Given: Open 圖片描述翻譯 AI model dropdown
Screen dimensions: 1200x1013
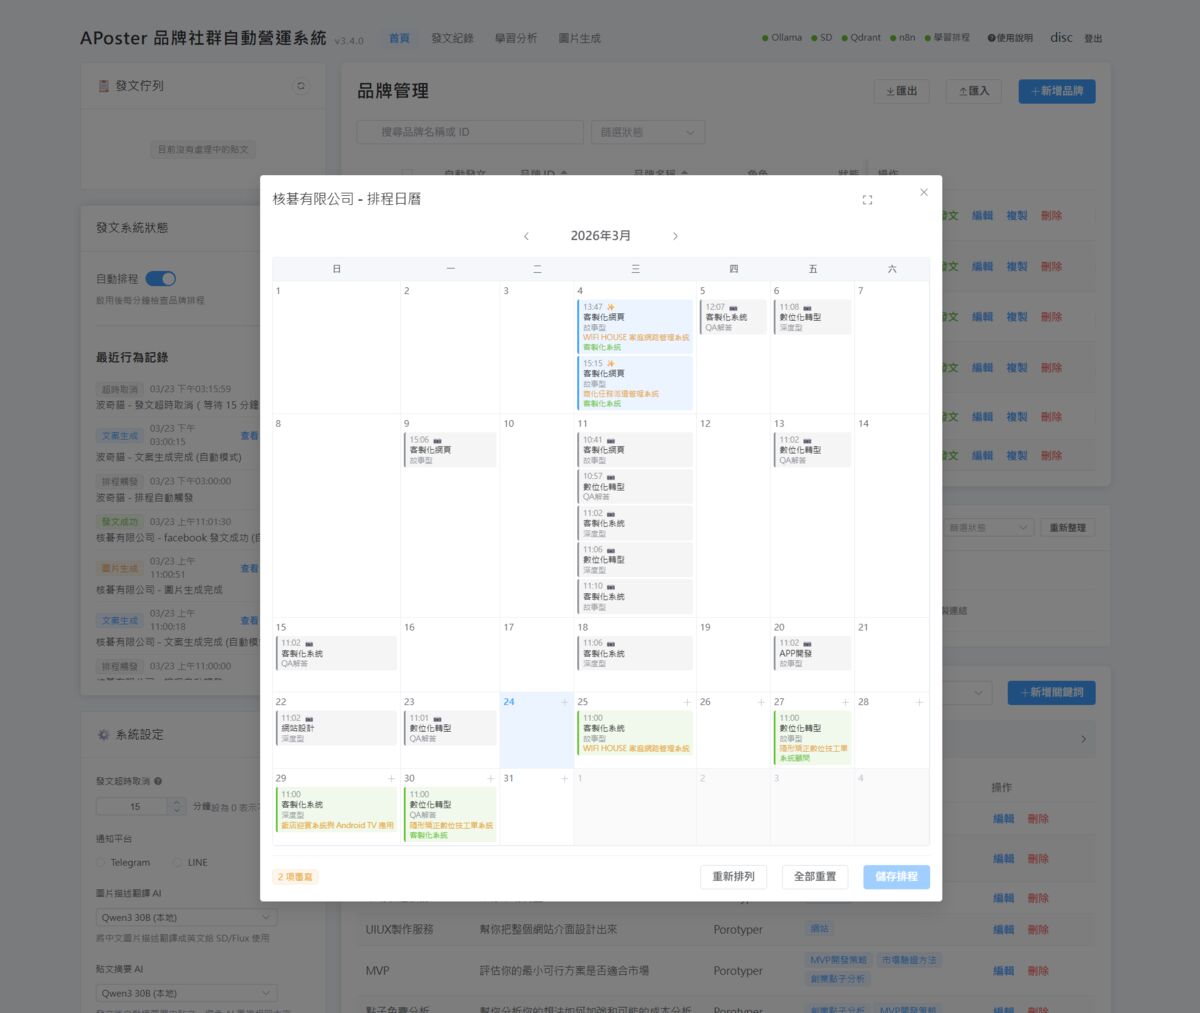Looking at the screenshot, I should click(187, 917).
